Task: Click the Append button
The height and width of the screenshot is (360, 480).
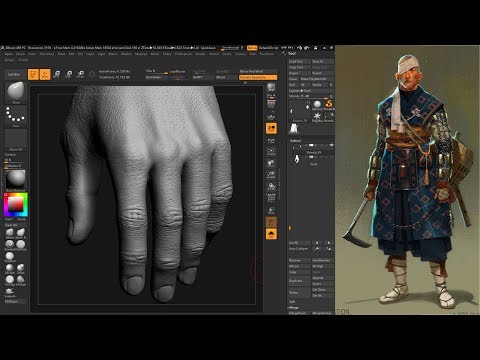Action: point(322,278)
